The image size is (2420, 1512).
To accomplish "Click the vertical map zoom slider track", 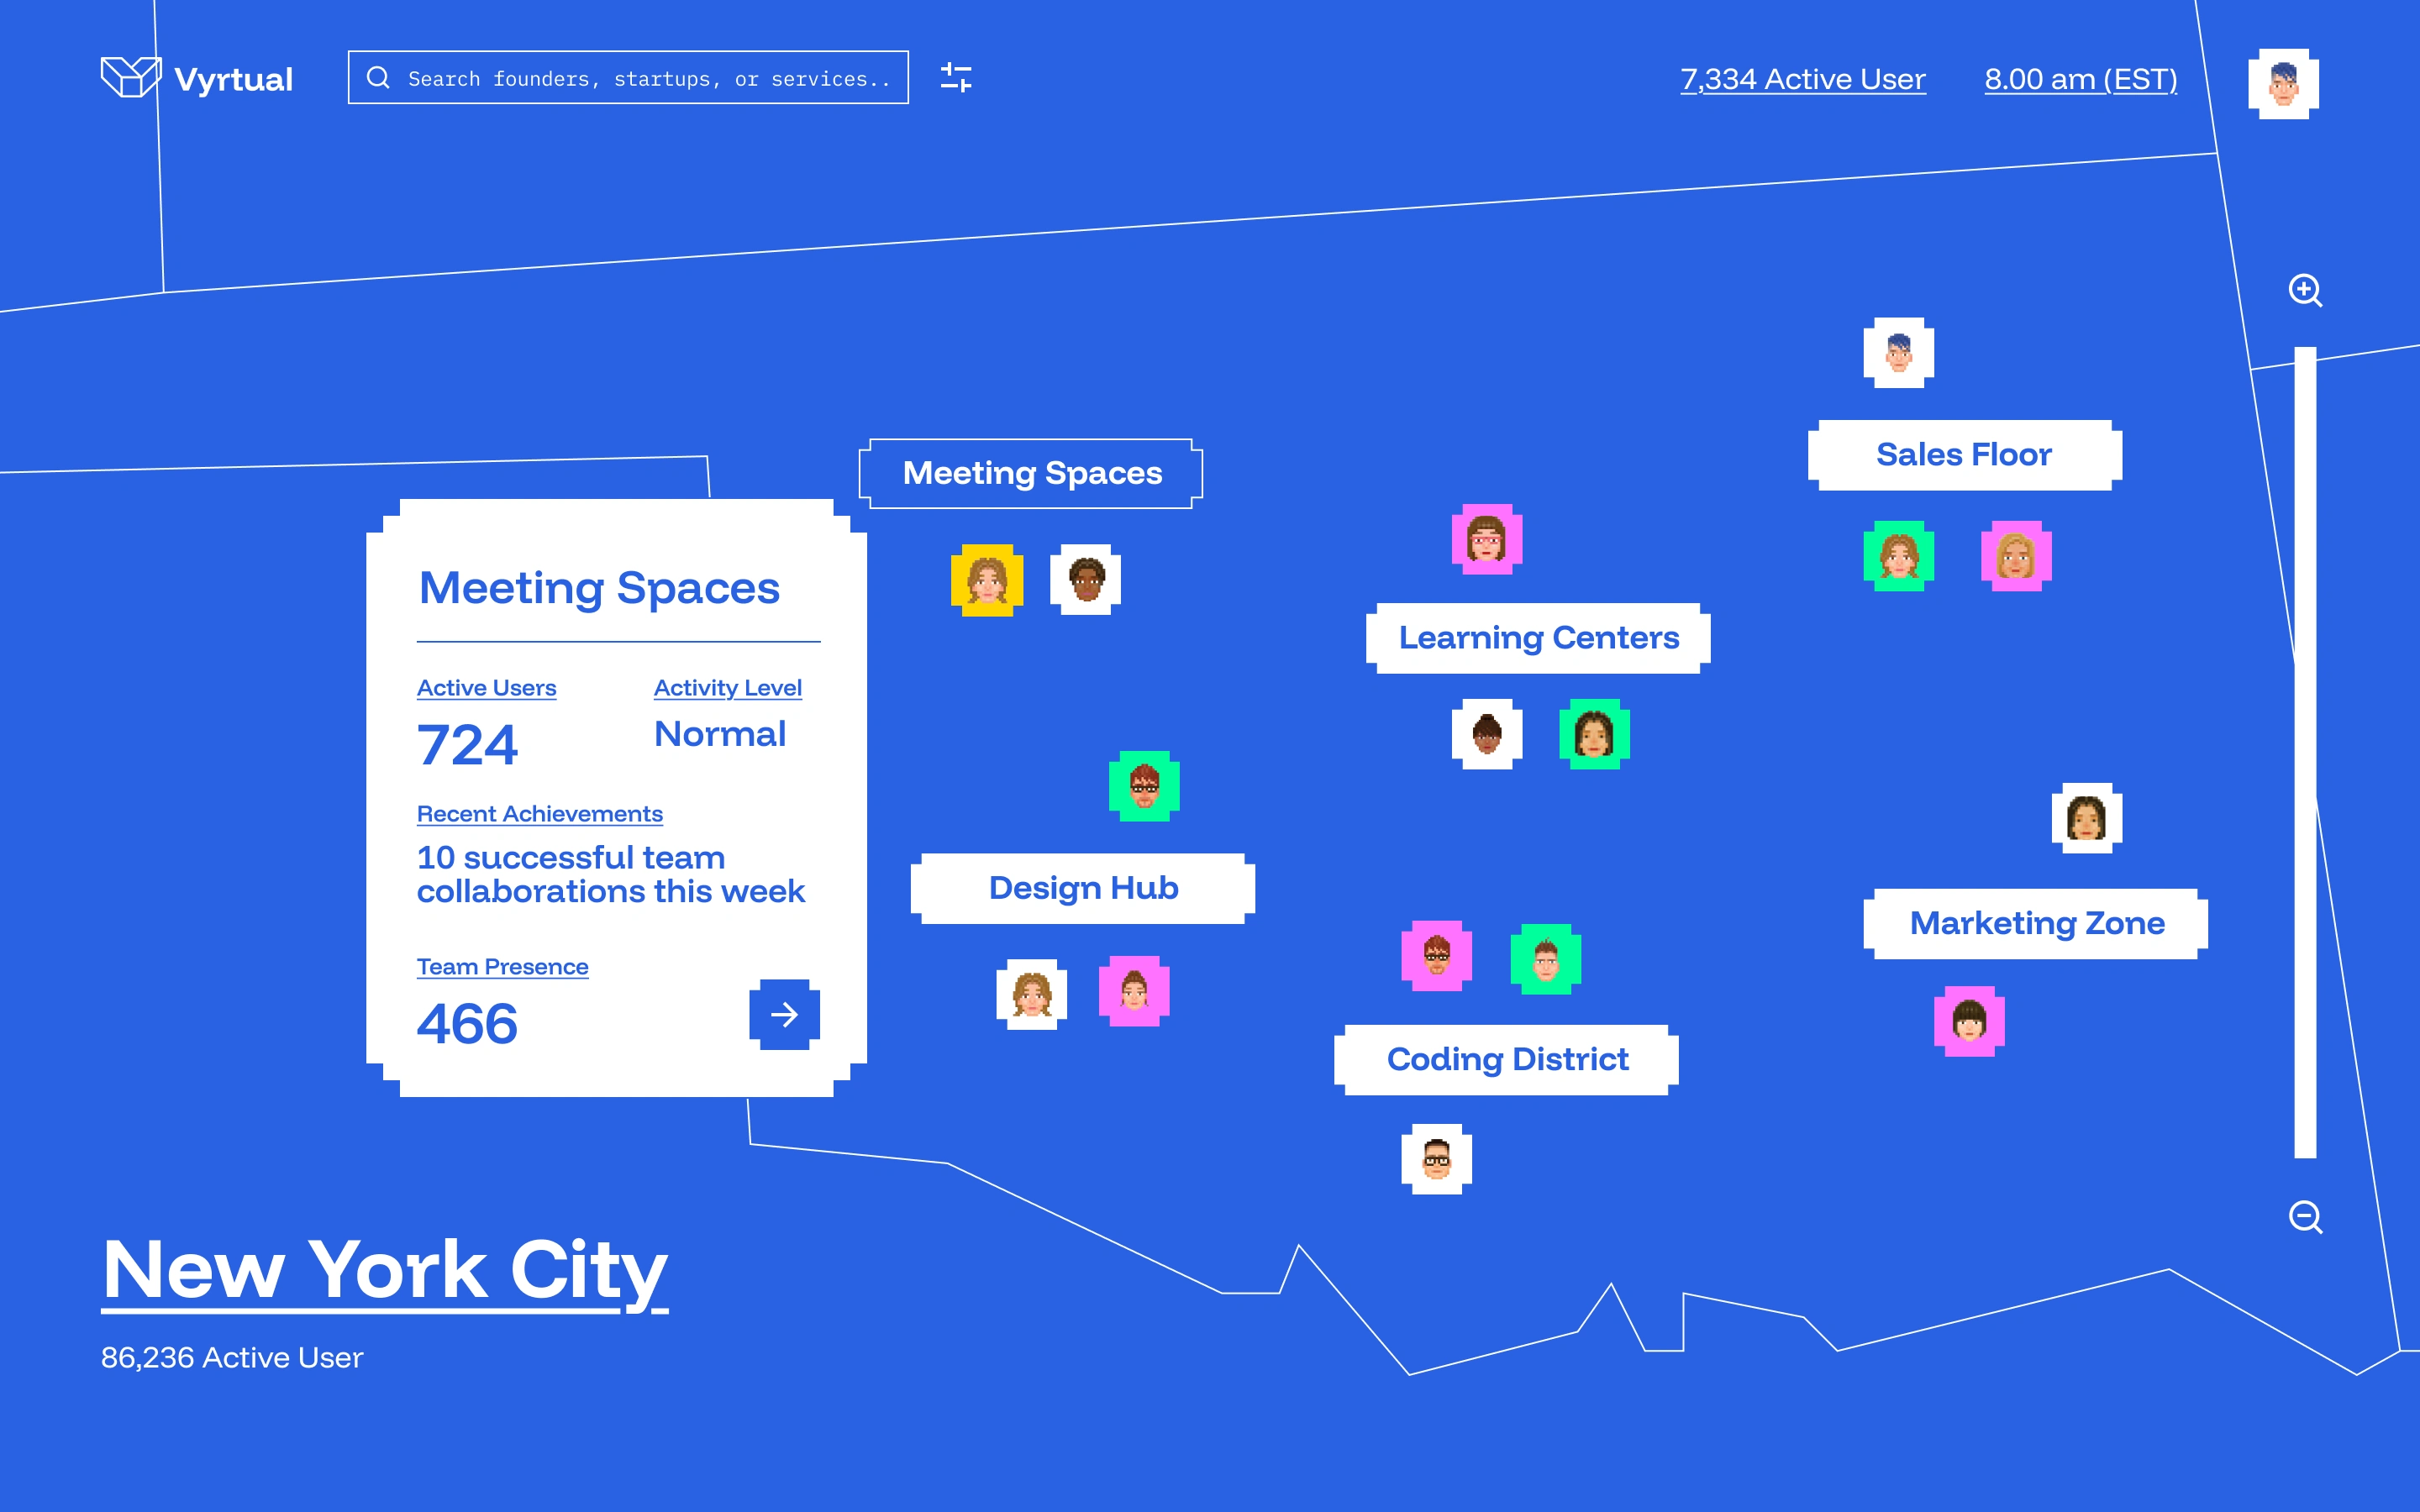I will click(x=2305, y=752).
